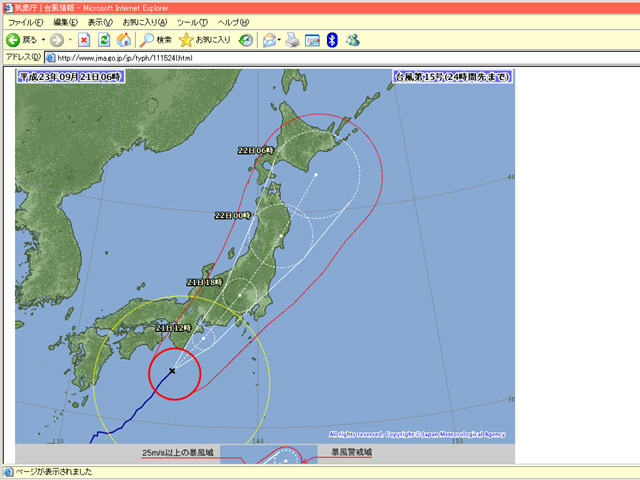640x480 pixels.
Task: Open the Mail button dropdown
Action: pos(279,40)
